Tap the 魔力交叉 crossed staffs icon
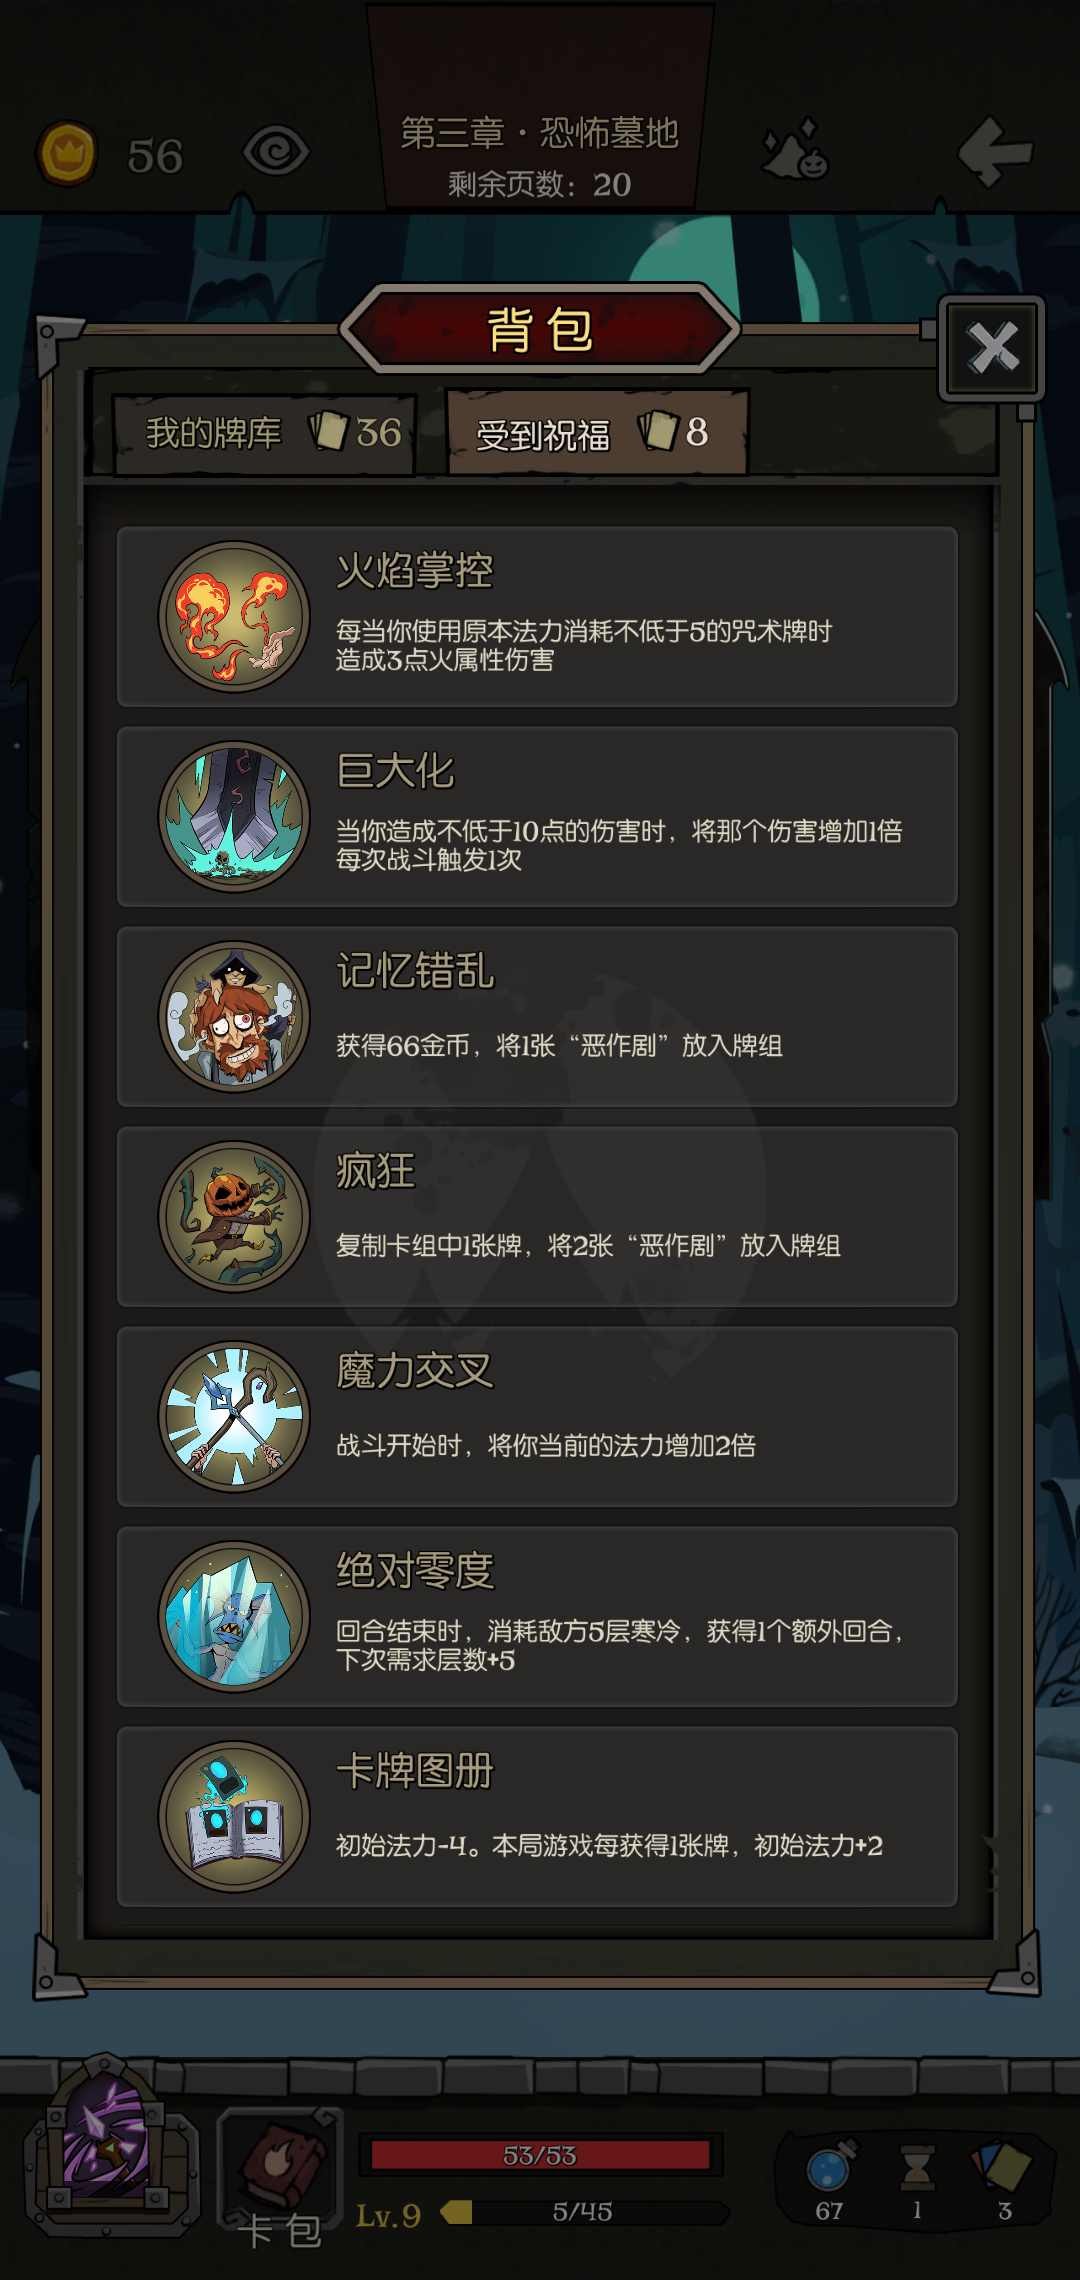This screenshot has height=2280, width=1080. 234,1417
